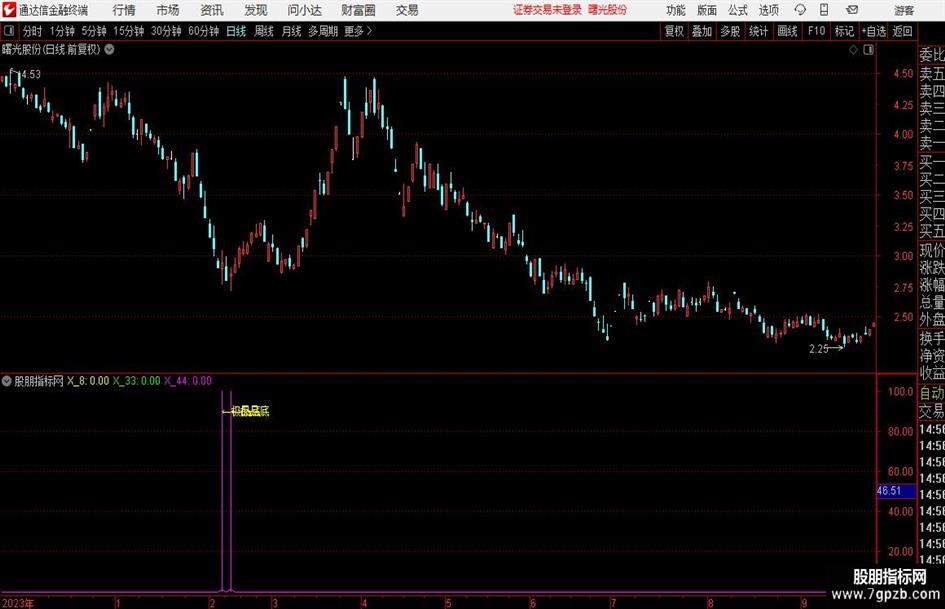Select the 周线 weekly period tab
This screenshot has width=945, height=609.
(264, 31)
